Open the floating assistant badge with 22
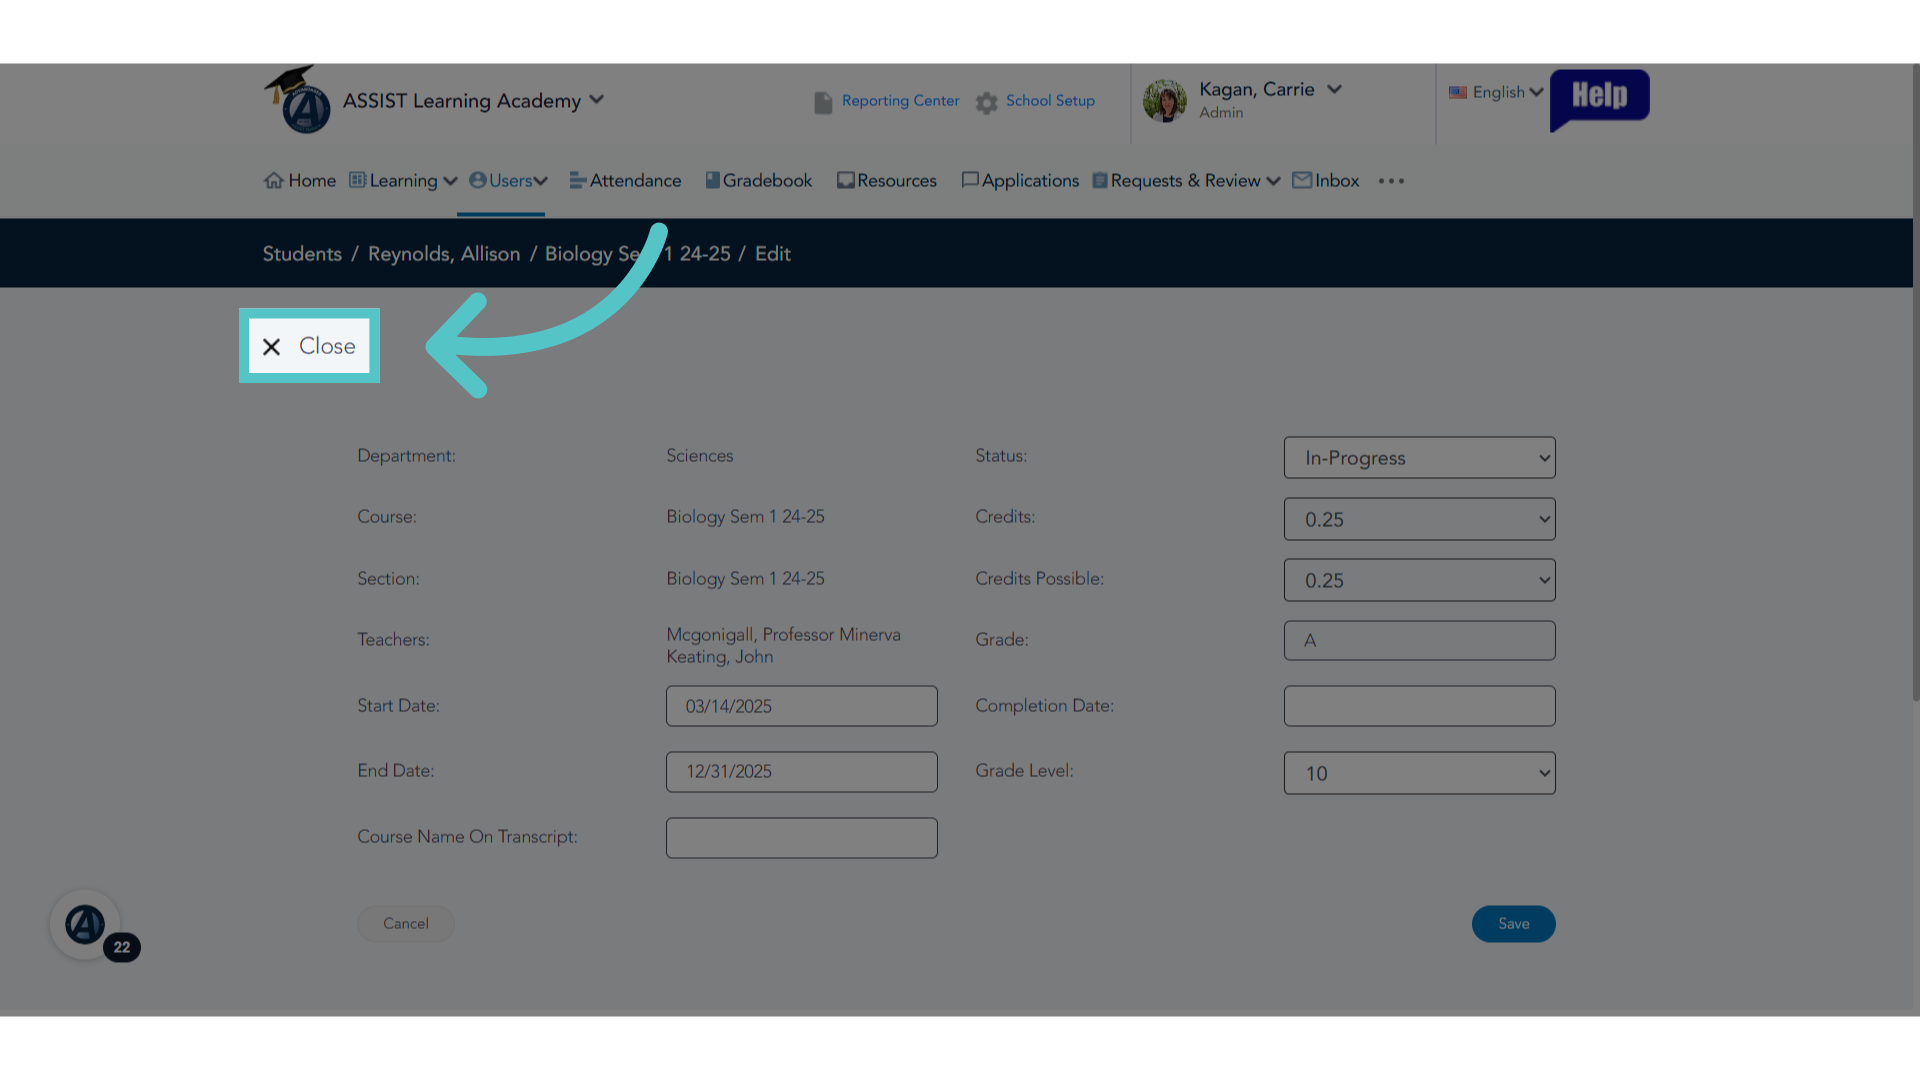The width and height of the screenshot is (1920, 1080). click(87, 925)
